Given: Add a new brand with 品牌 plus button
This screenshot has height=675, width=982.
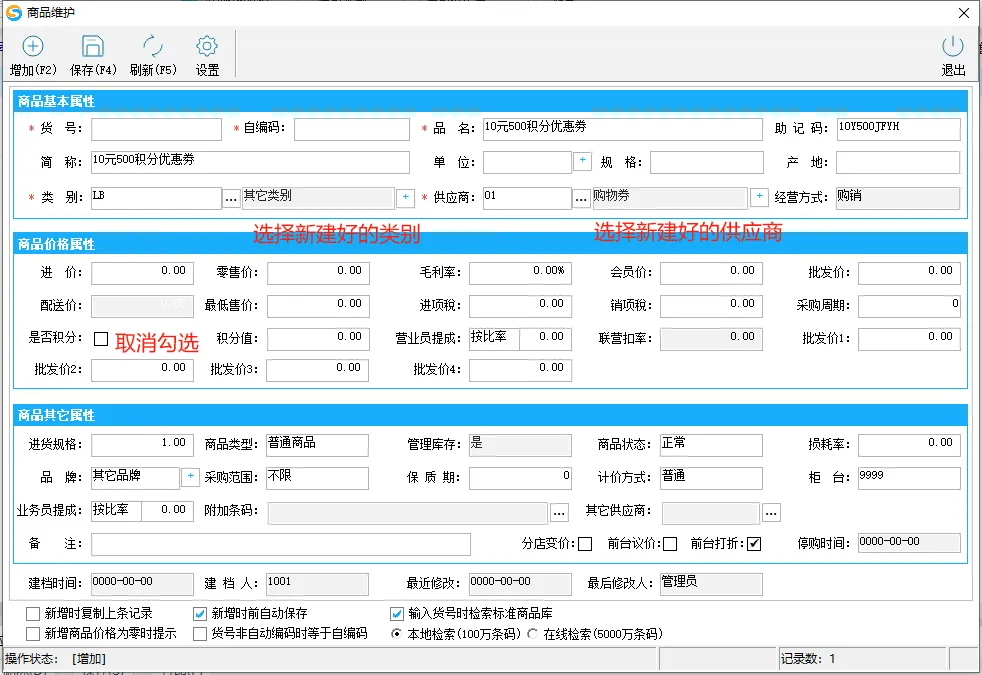Looking at the screenshot, I should pos(190,477).
